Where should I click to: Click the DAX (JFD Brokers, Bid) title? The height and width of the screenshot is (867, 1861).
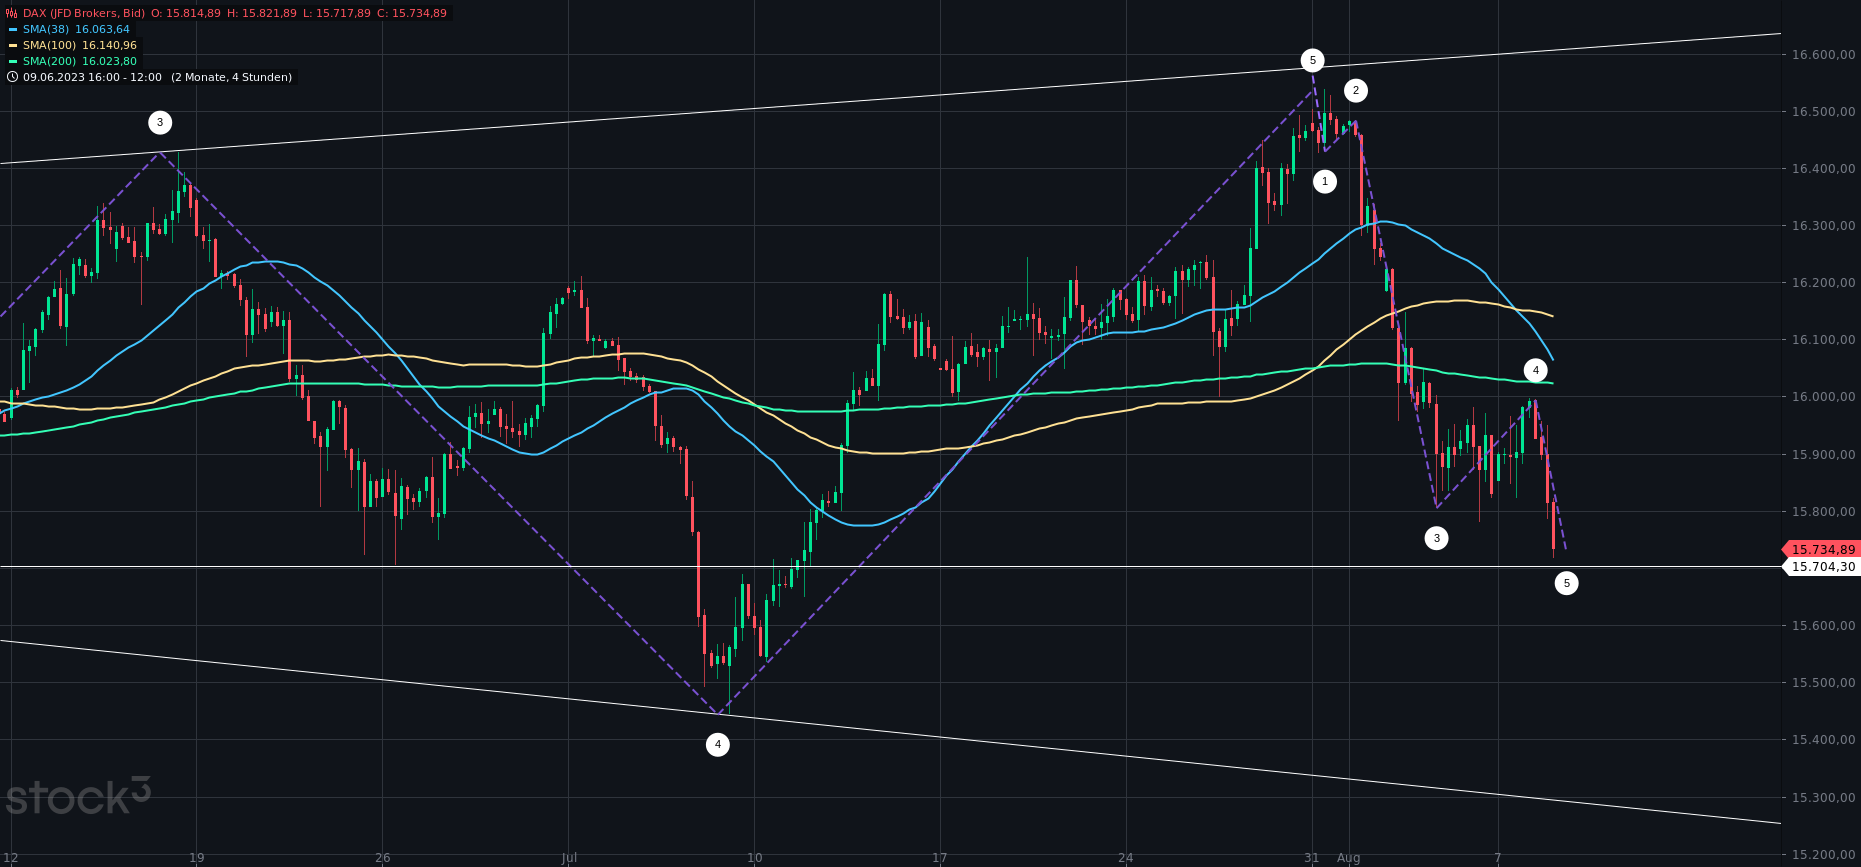click(x=84, y=13)
